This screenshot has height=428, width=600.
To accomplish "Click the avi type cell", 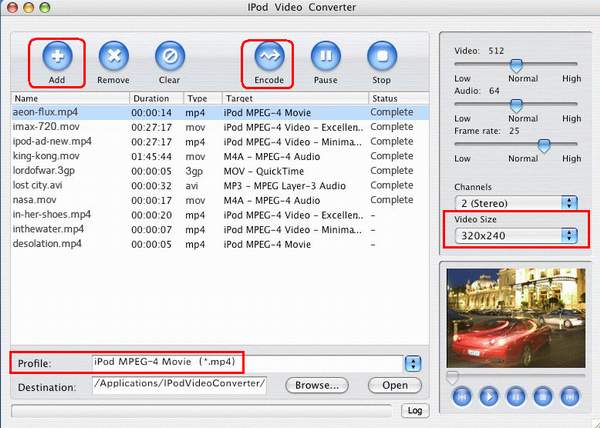I will [192, 186].
